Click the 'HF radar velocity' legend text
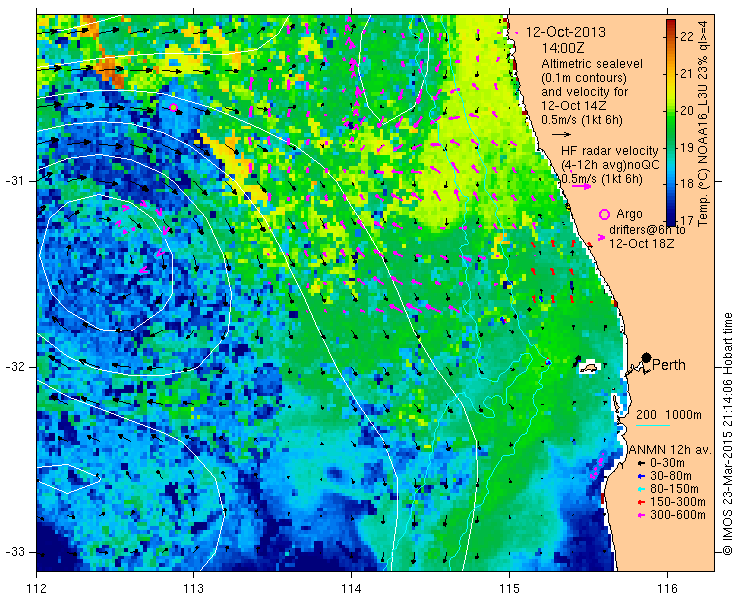 pos(610,151)
